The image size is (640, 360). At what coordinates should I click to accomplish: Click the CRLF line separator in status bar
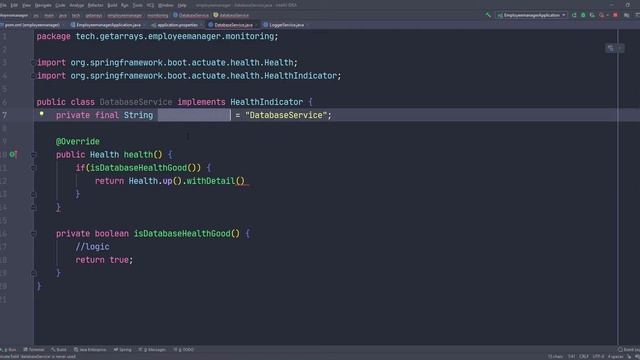coord(584,357)
